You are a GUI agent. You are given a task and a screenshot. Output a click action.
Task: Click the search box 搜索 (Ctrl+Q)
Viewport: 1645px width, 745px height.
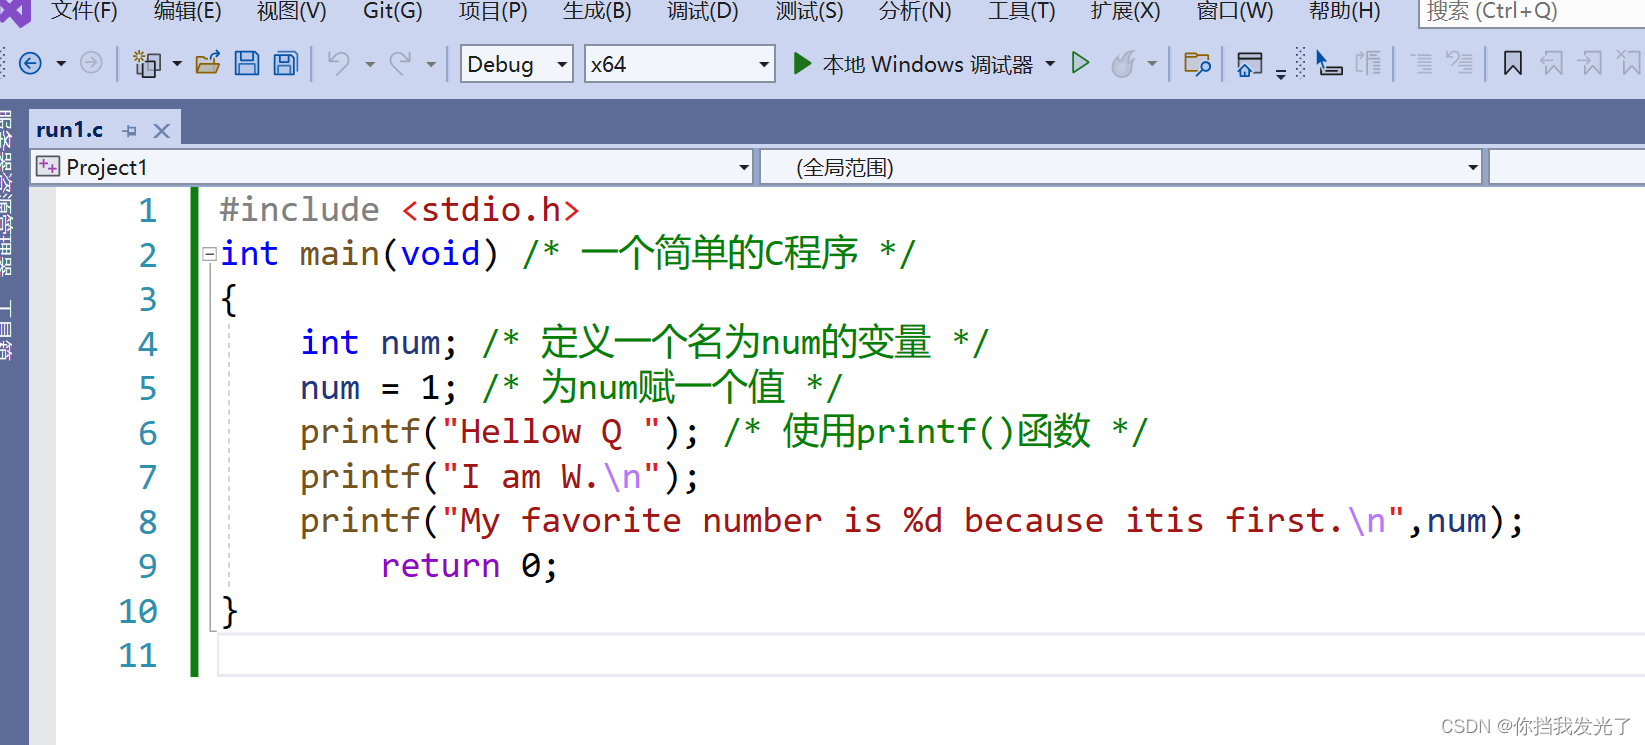point(1530,11)
